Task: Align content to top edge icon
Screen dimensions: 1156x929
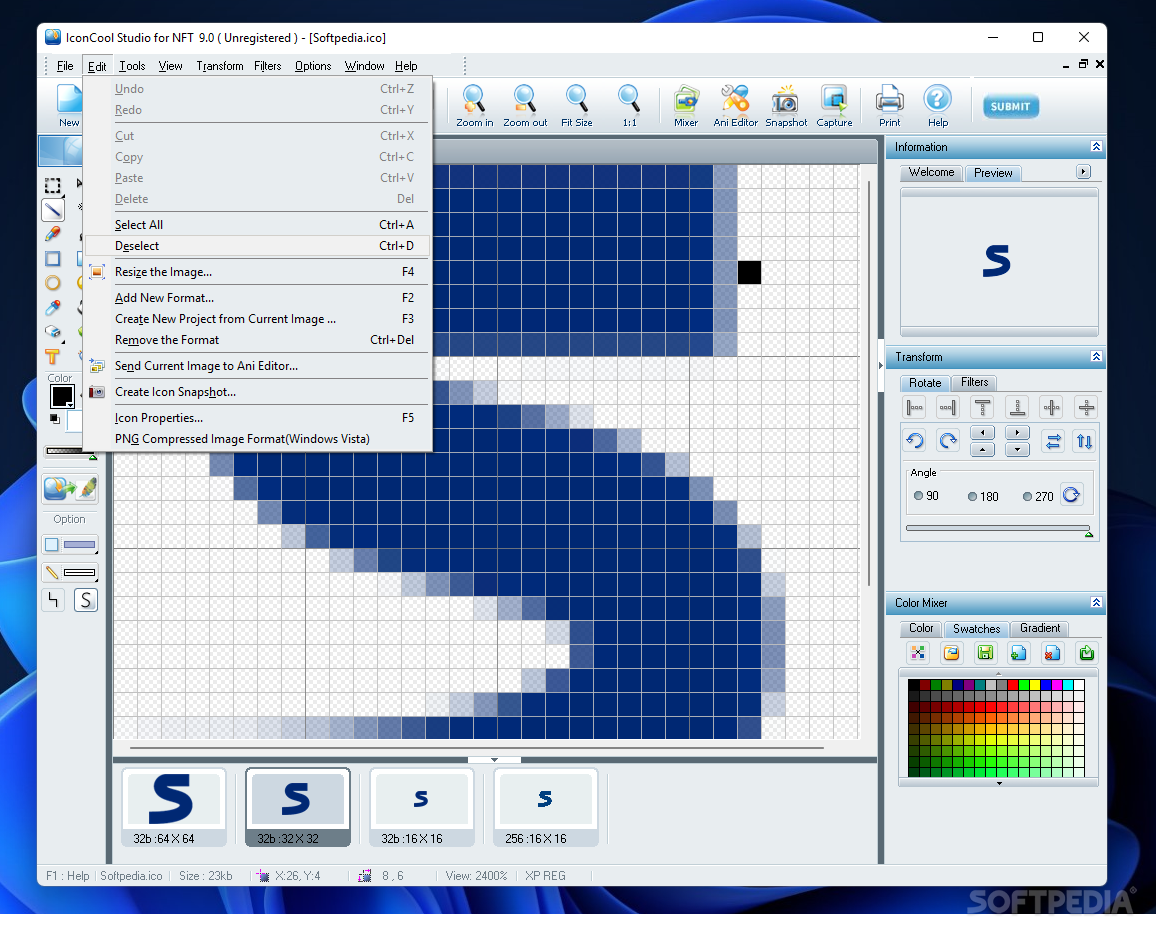Action: tap(982, 407)
